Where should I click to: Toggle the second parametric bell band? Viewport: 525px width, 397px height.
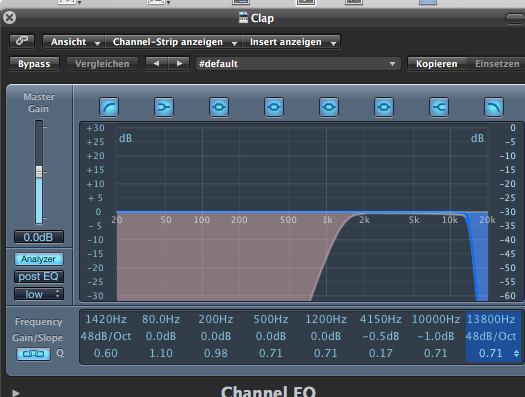tap(274, 107)
